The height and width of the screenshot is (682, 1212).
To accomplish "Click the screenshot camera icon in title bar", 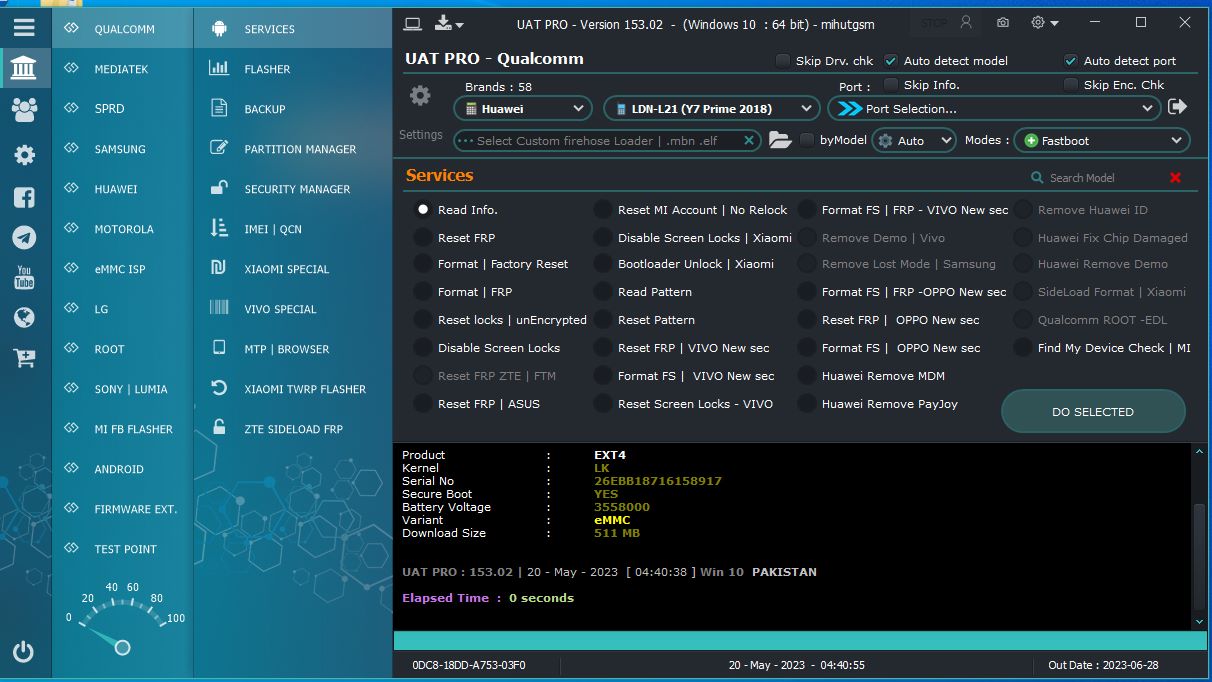I will [x=1003, y=22].
